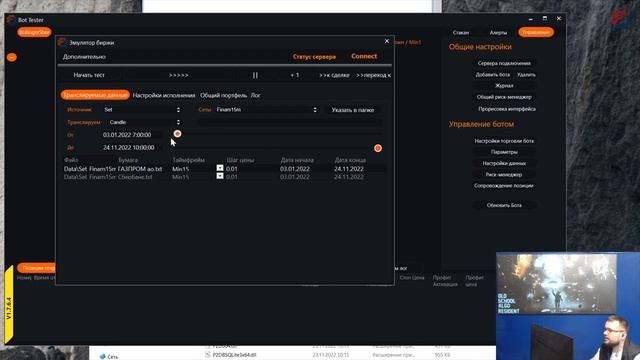Click the Дата начала column header
Viewport: 640px width, 360px height.
(297, 160)
